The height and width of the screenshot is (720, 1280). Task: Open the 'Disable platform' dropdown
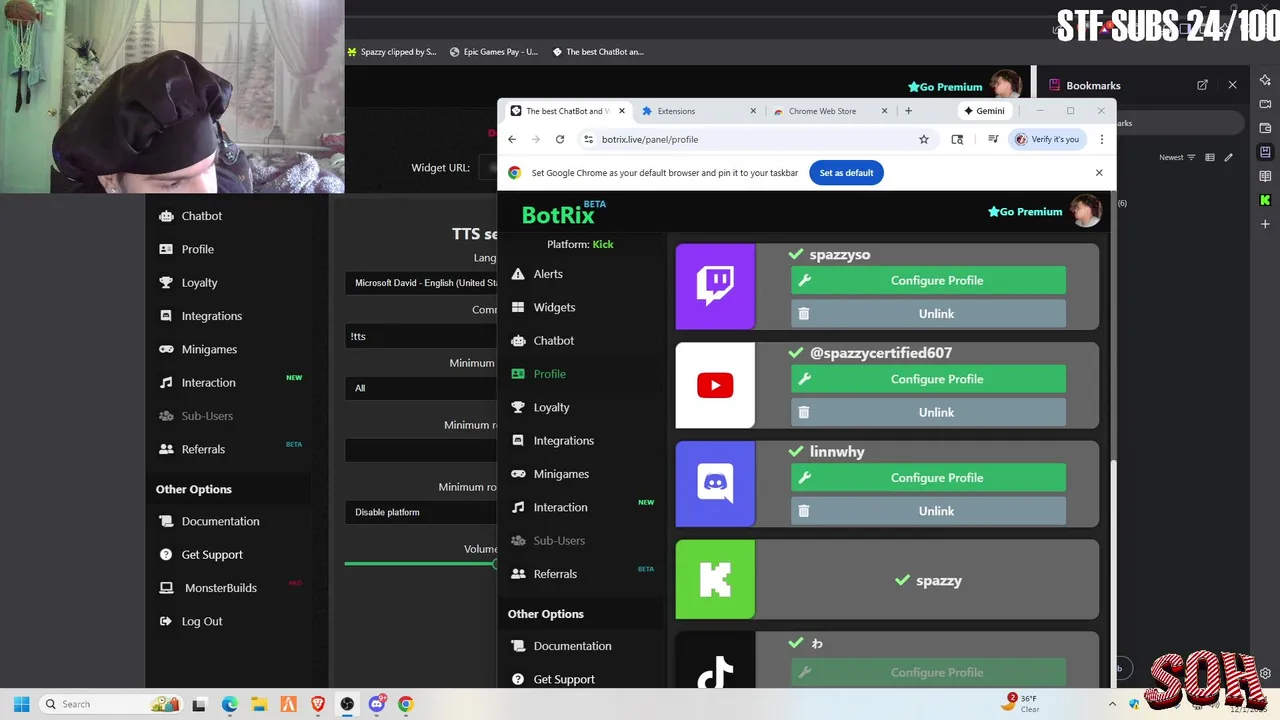tap(421, 512)
